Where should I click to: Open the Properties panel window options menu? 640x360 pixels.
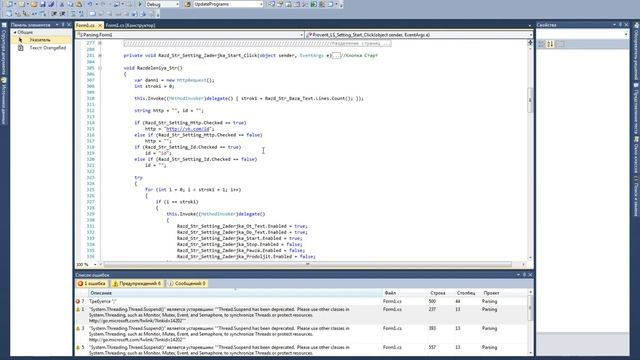pyautogui.click(x=614, y=25)
